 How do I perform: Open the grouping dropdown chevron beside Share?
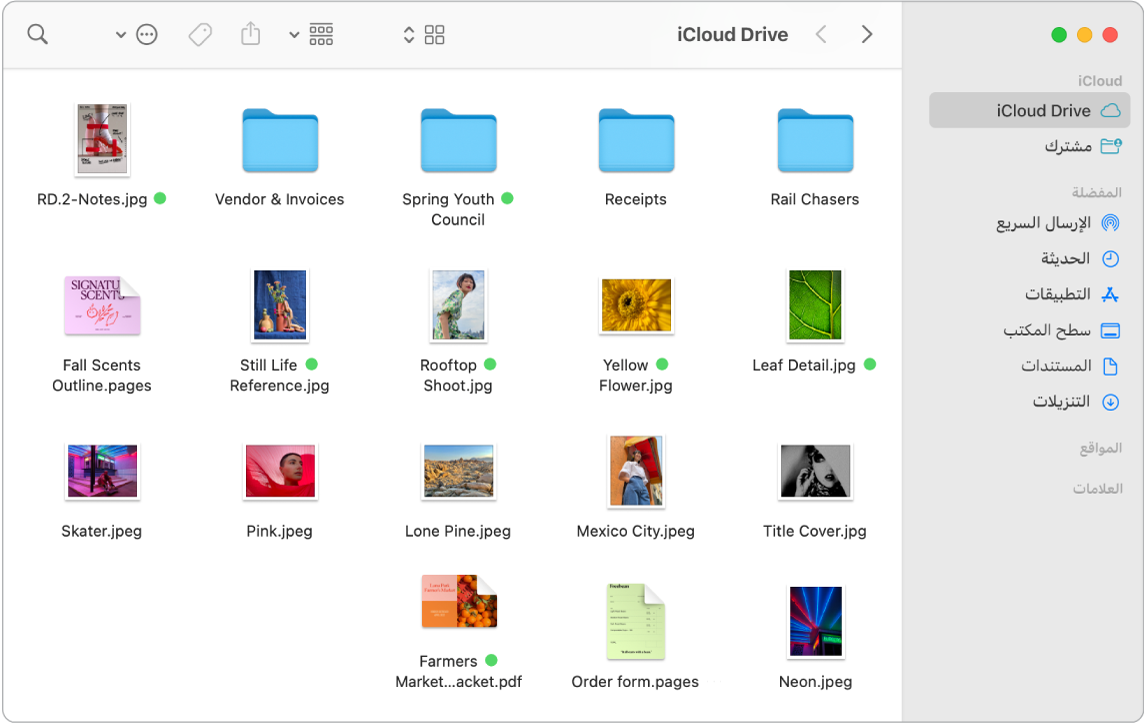[x=293, y=33]
